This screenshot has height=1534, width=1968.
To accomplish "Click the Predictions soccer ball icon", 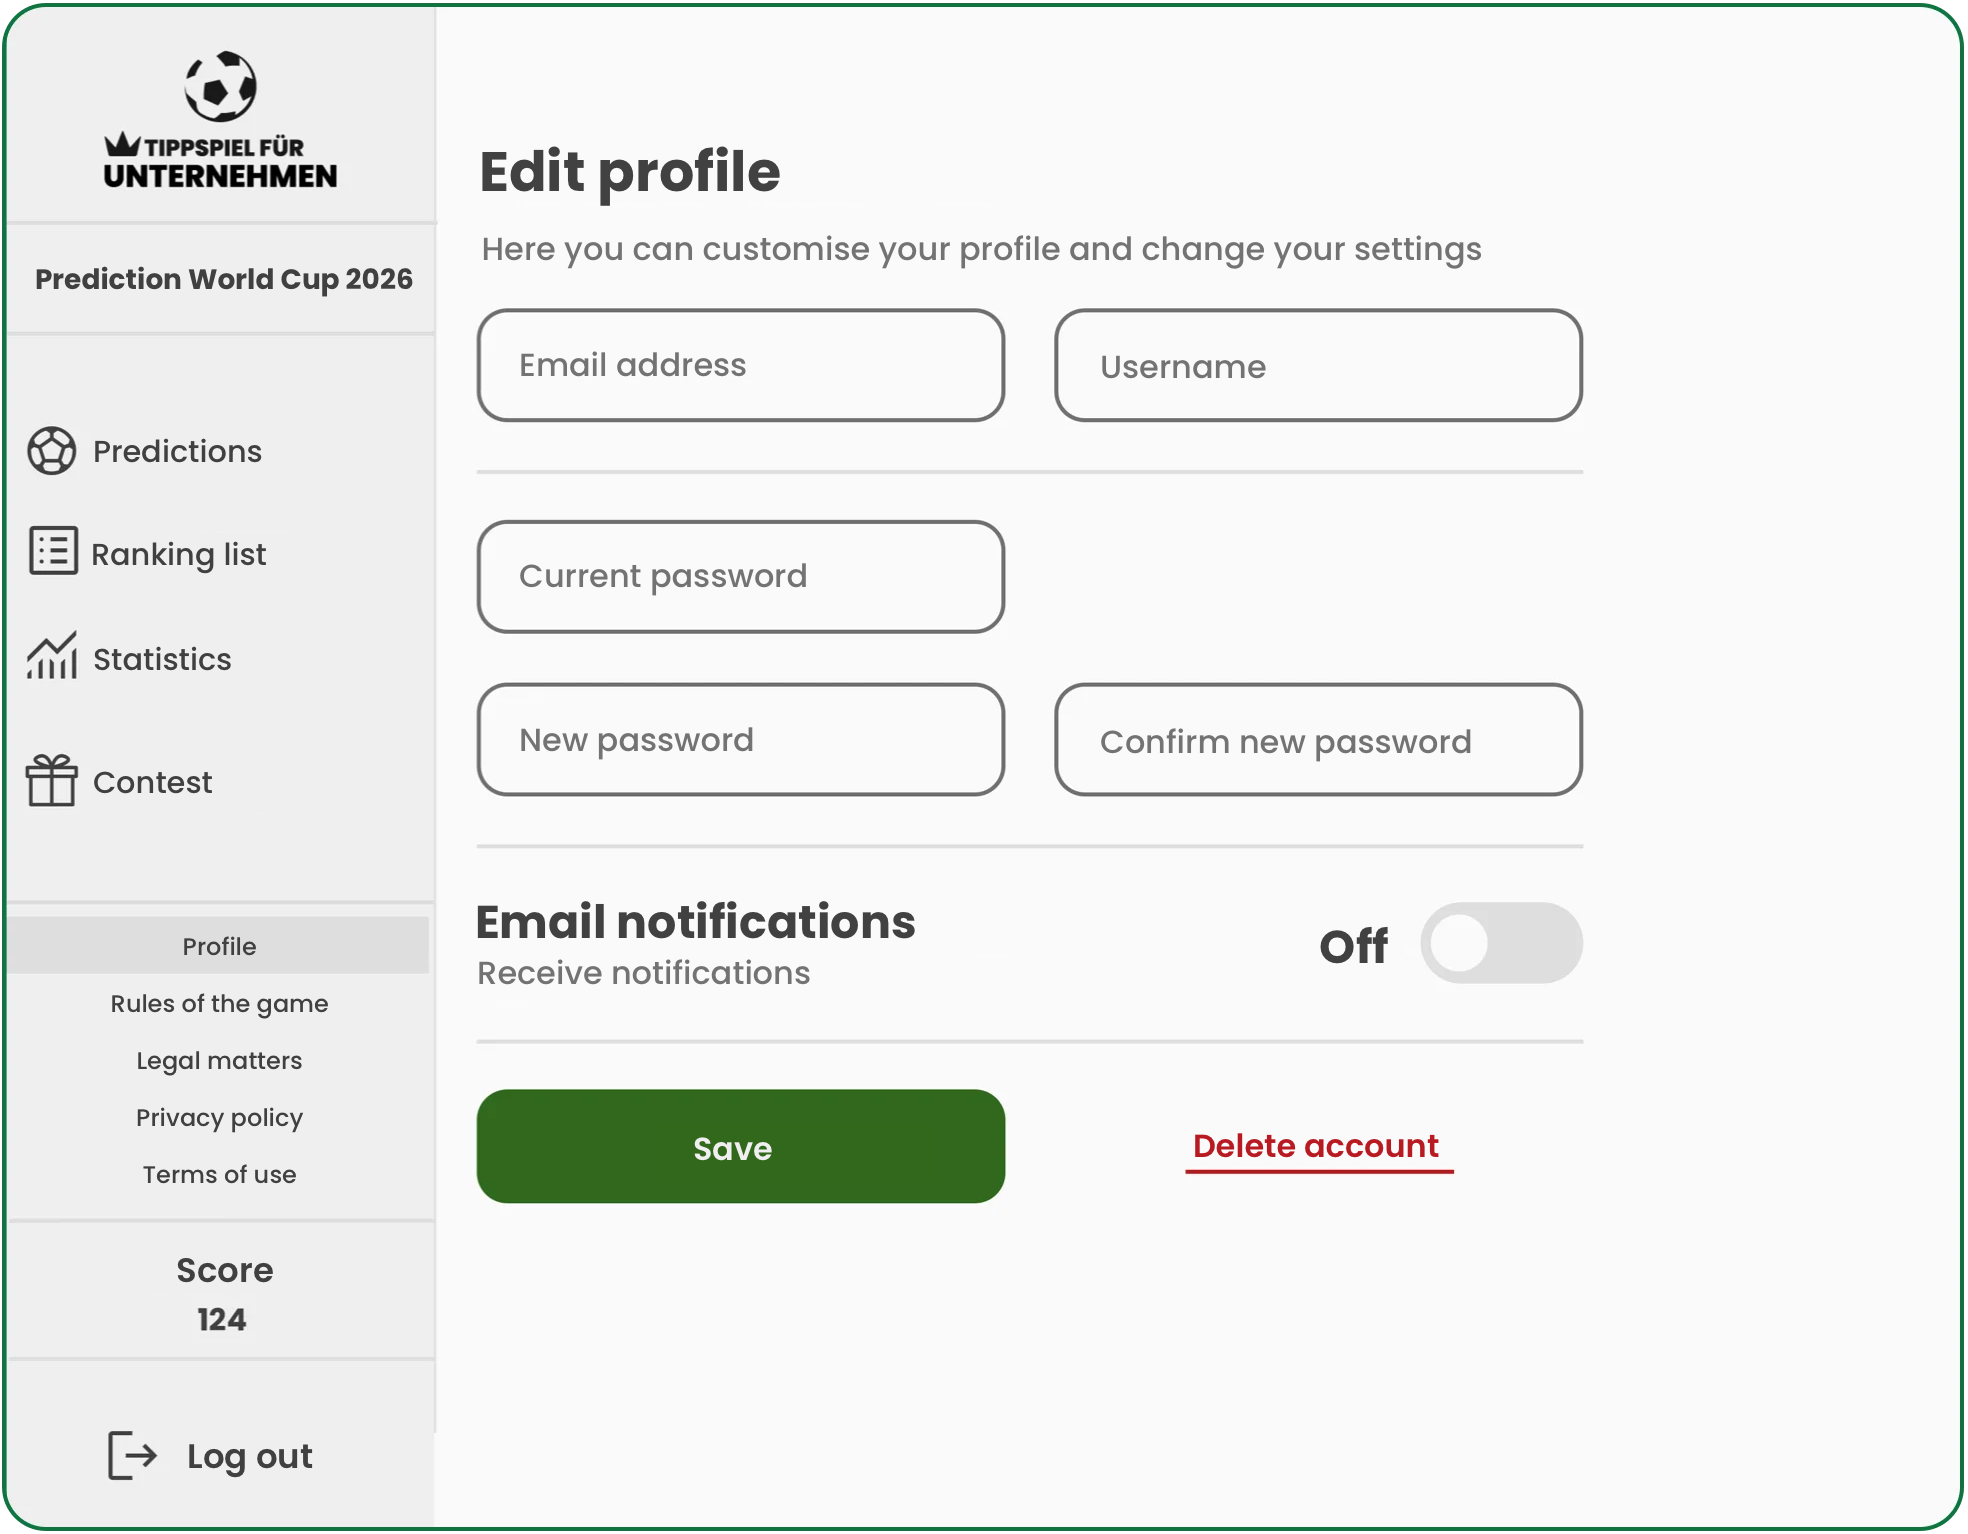I will pyautogui.click(x=52, y=451).
